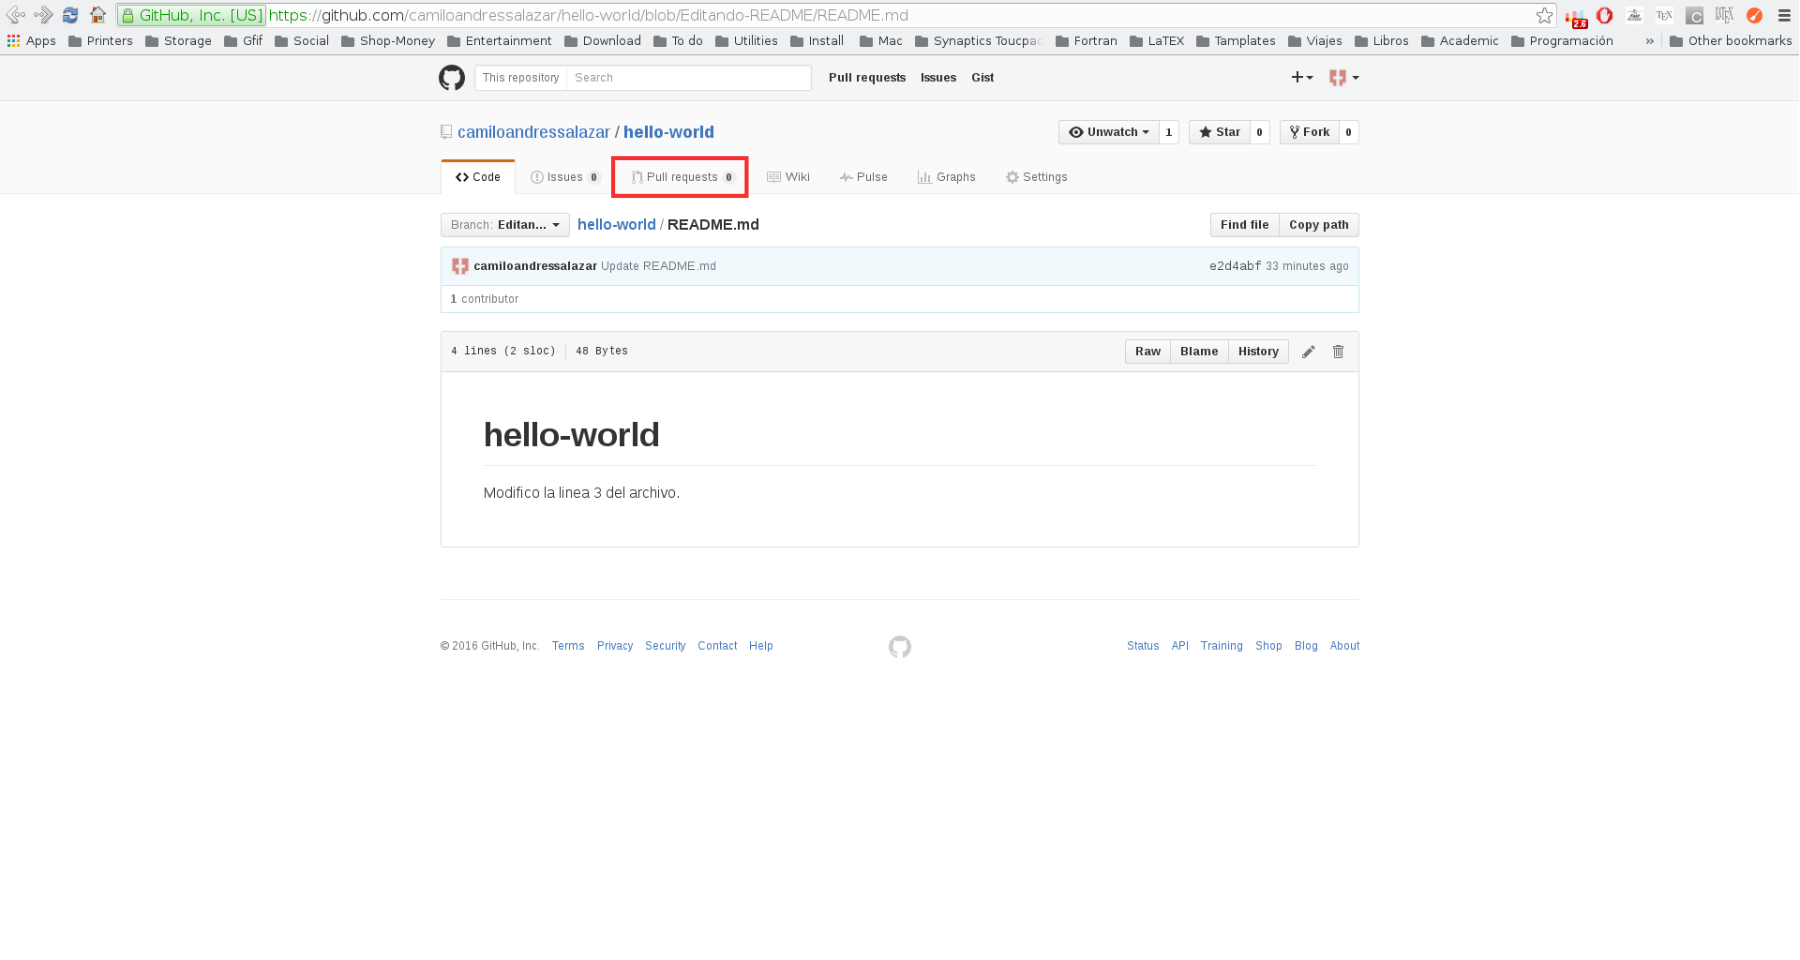Expand the Branch: Editan... selector
Image resolution: width=1800 pixels, height=960 pixels.
point(505,225)
